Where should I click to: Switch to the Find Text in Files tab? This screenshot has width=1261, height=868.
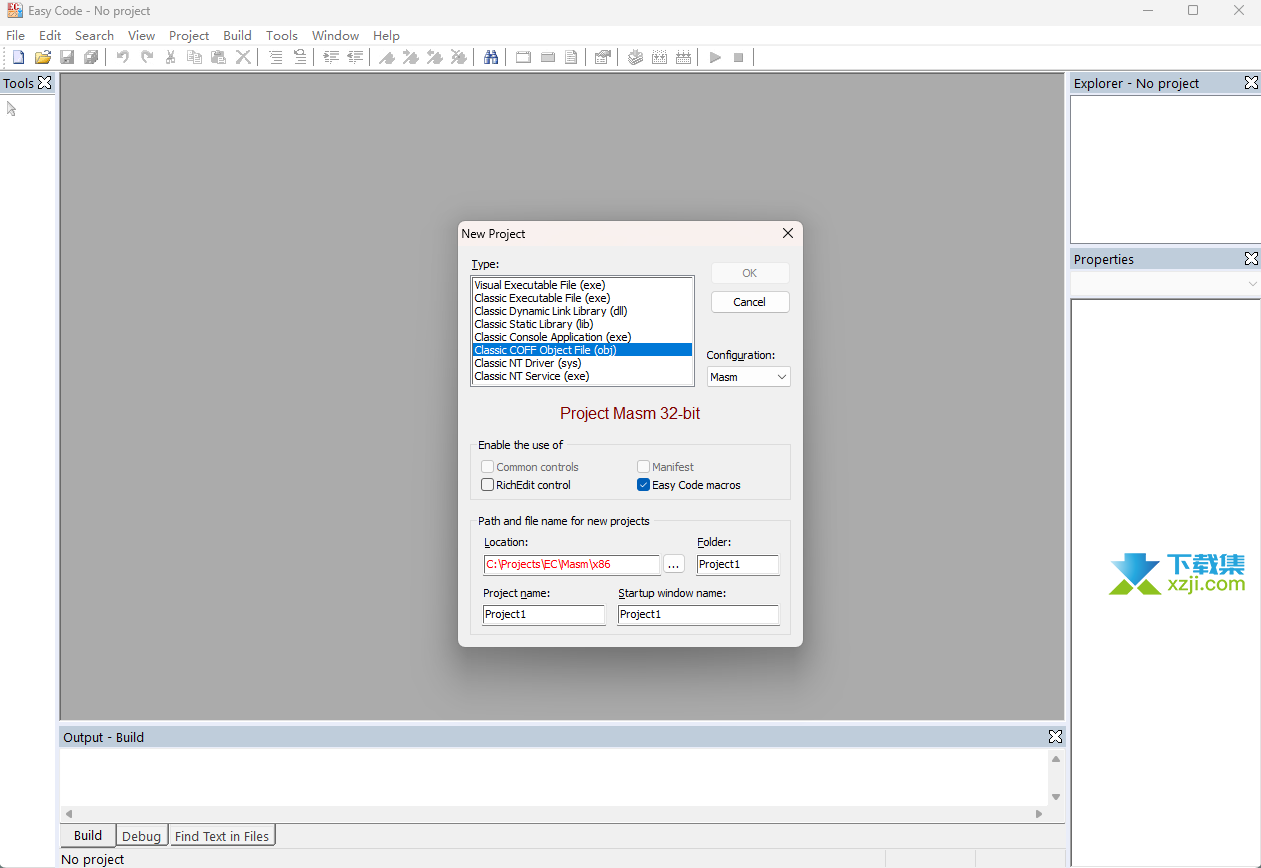coord(222,836)
